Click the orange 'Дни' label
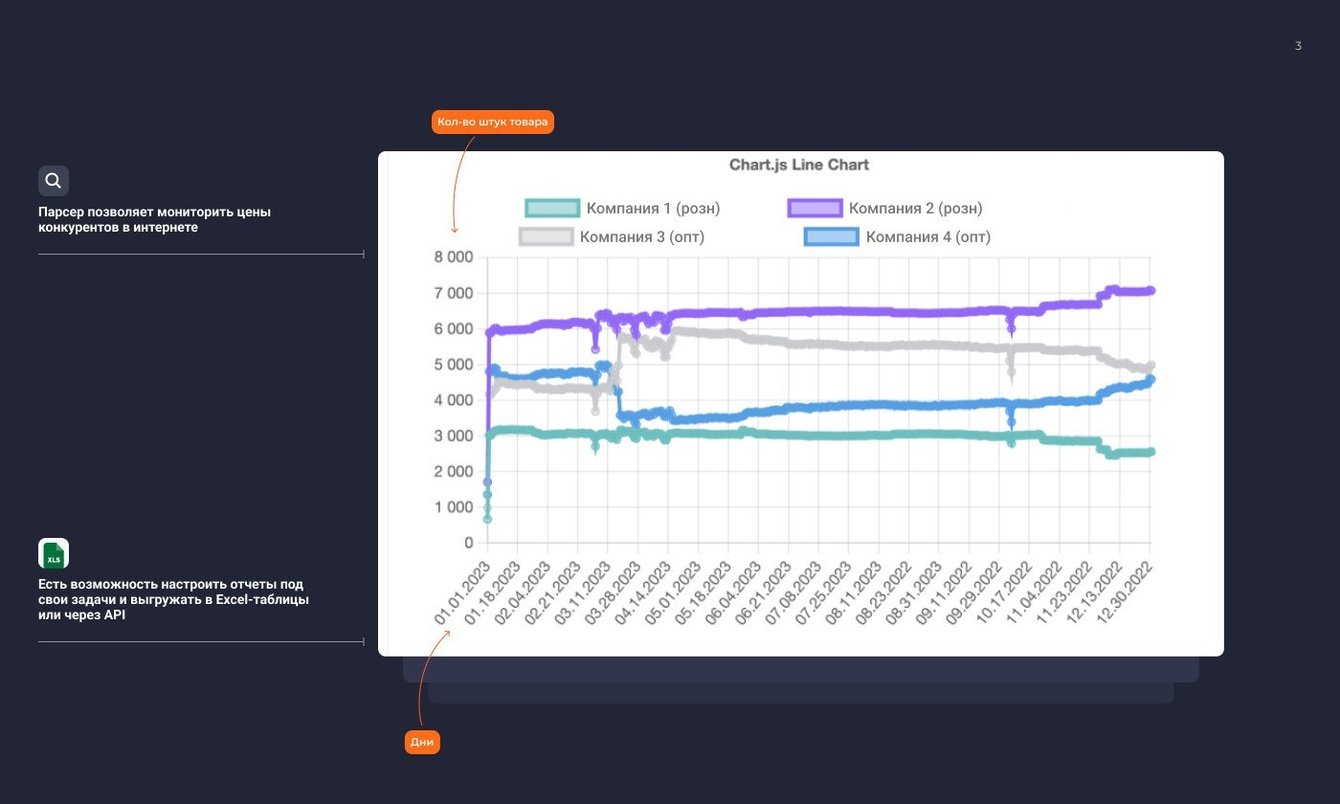 point(422,742)
